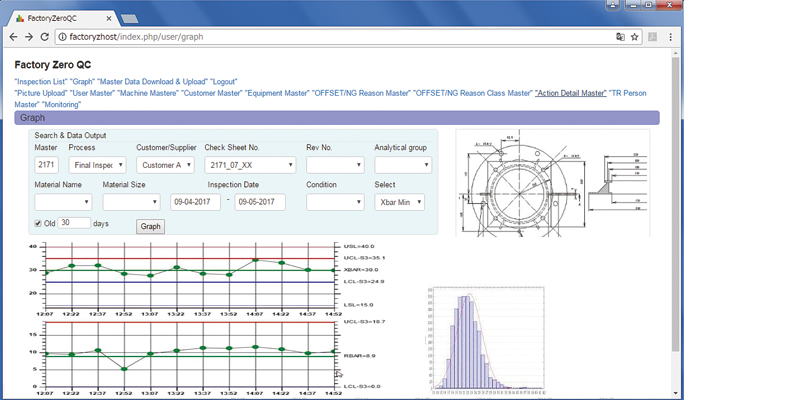
Task: Expand the Analytical group dropdown
Action: (402, 165)
